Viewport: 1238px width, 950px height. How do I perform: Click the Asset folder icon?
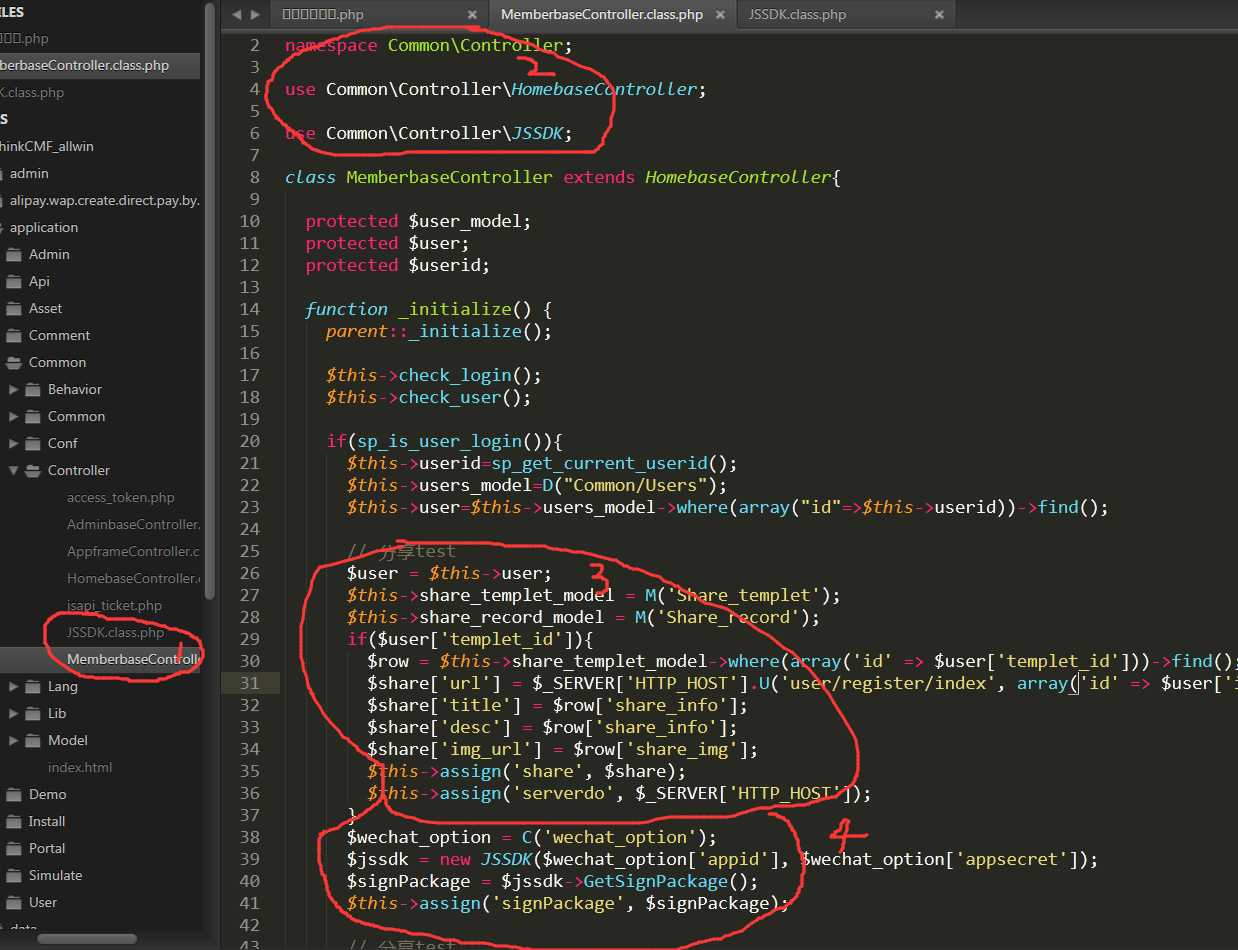(x=13, y=309)
